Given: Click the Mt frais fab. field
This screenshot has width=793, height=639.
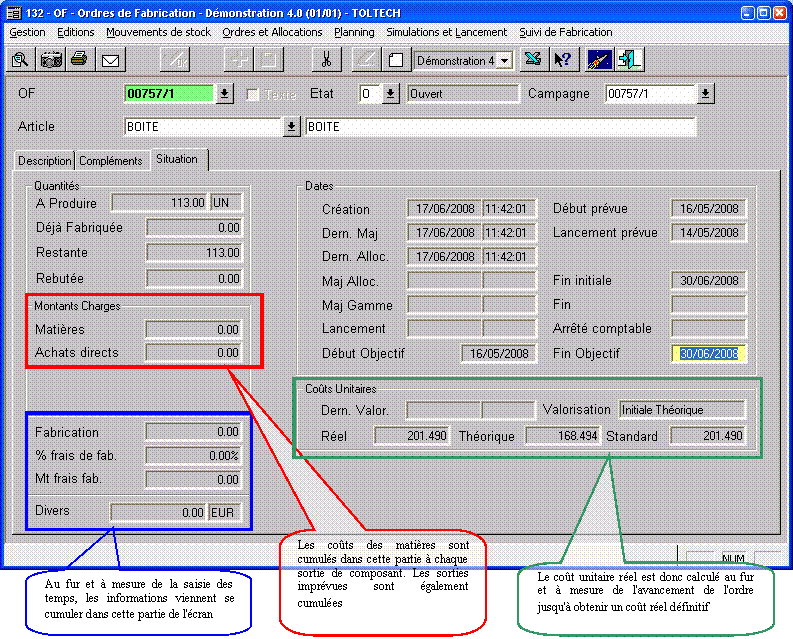Looking at the screenshot, I should 193,480.
